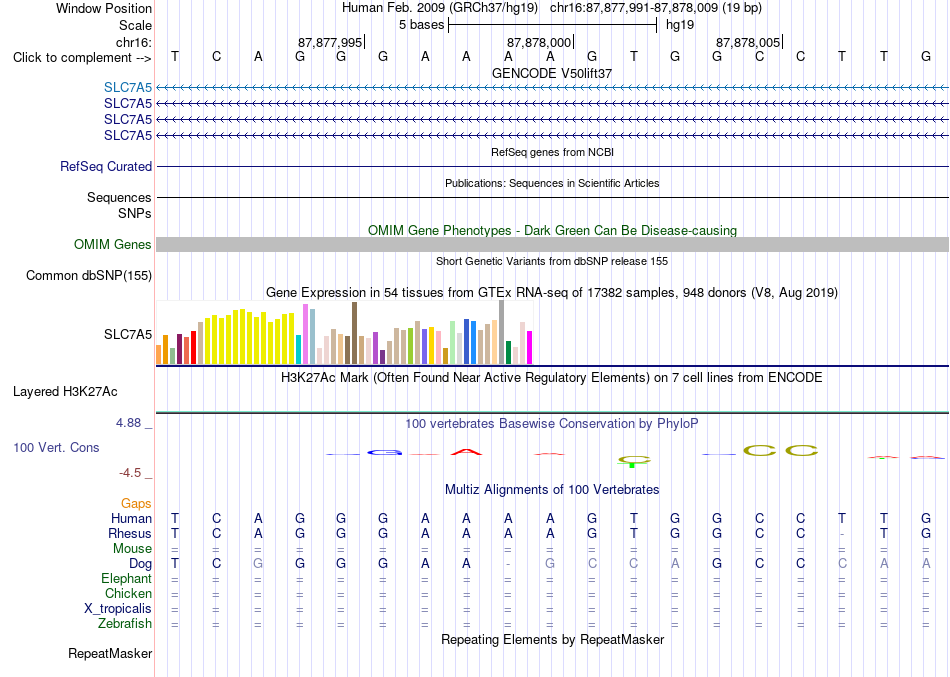Click the 'hg19' text next to scale bar

[680, 25]
